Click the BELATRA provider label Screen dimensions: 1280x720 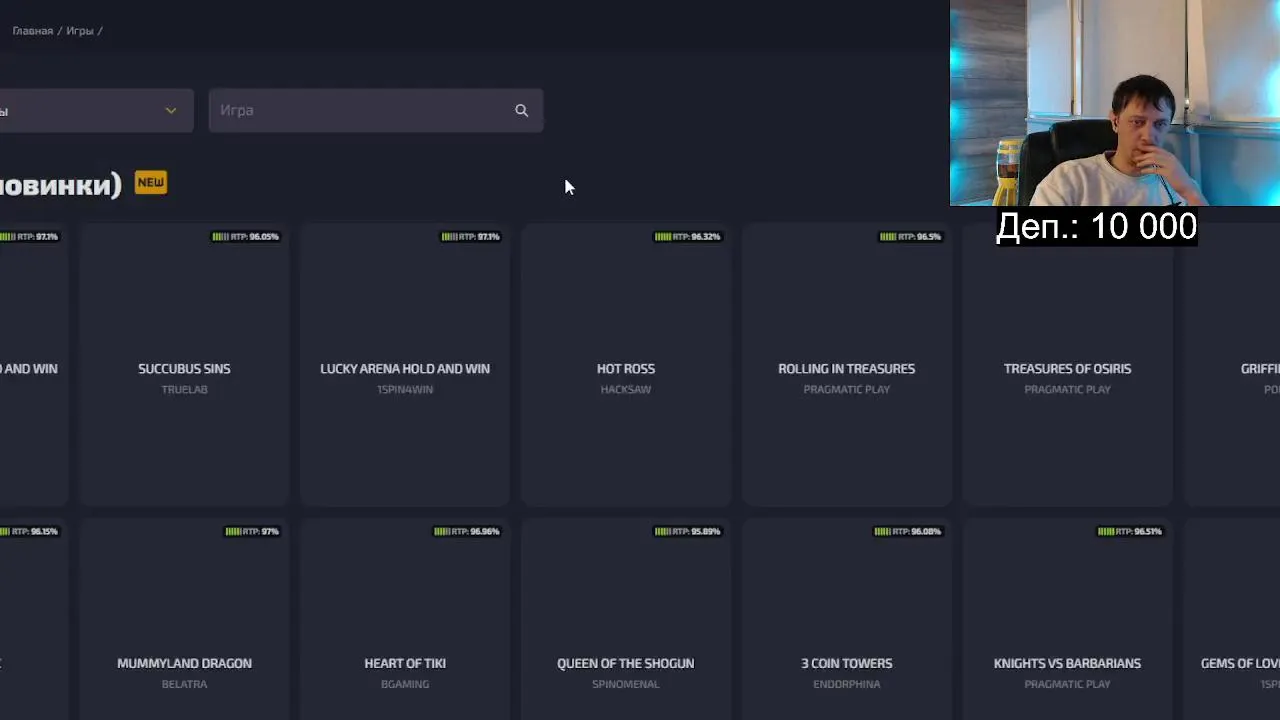coord(184,685)
